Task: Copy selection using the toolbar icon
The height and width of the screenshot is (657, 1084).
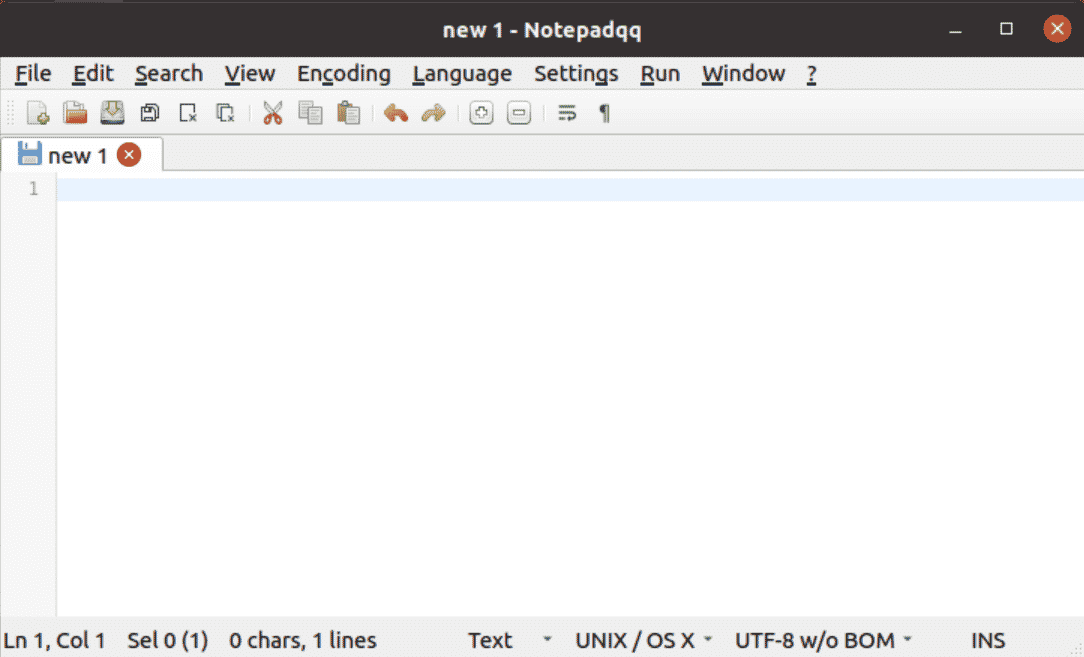Action: [310, 113]
